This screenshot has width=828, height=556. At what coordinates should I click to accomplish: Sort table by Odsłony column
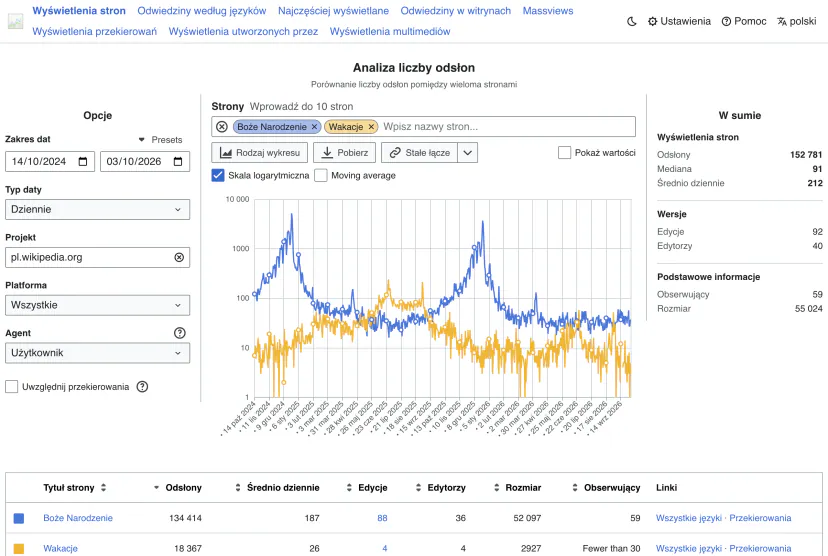click(178, 487)
